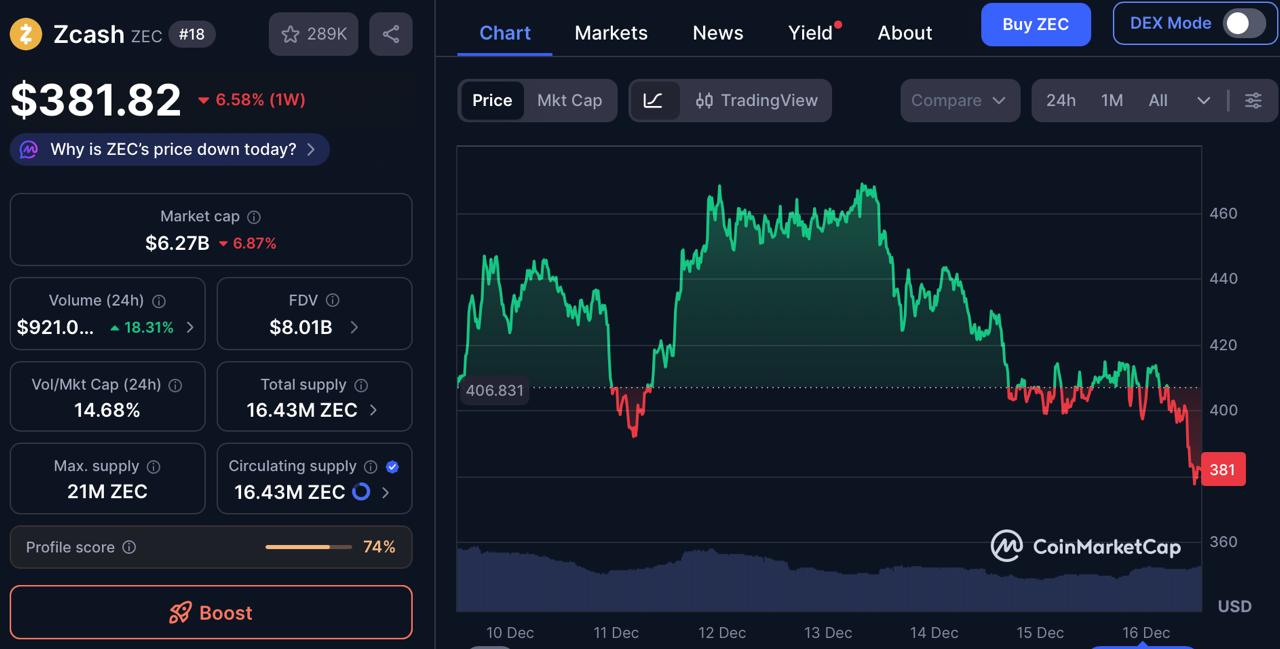
Task: Switch the chart to Mkt Cap view
Action: 569,100
